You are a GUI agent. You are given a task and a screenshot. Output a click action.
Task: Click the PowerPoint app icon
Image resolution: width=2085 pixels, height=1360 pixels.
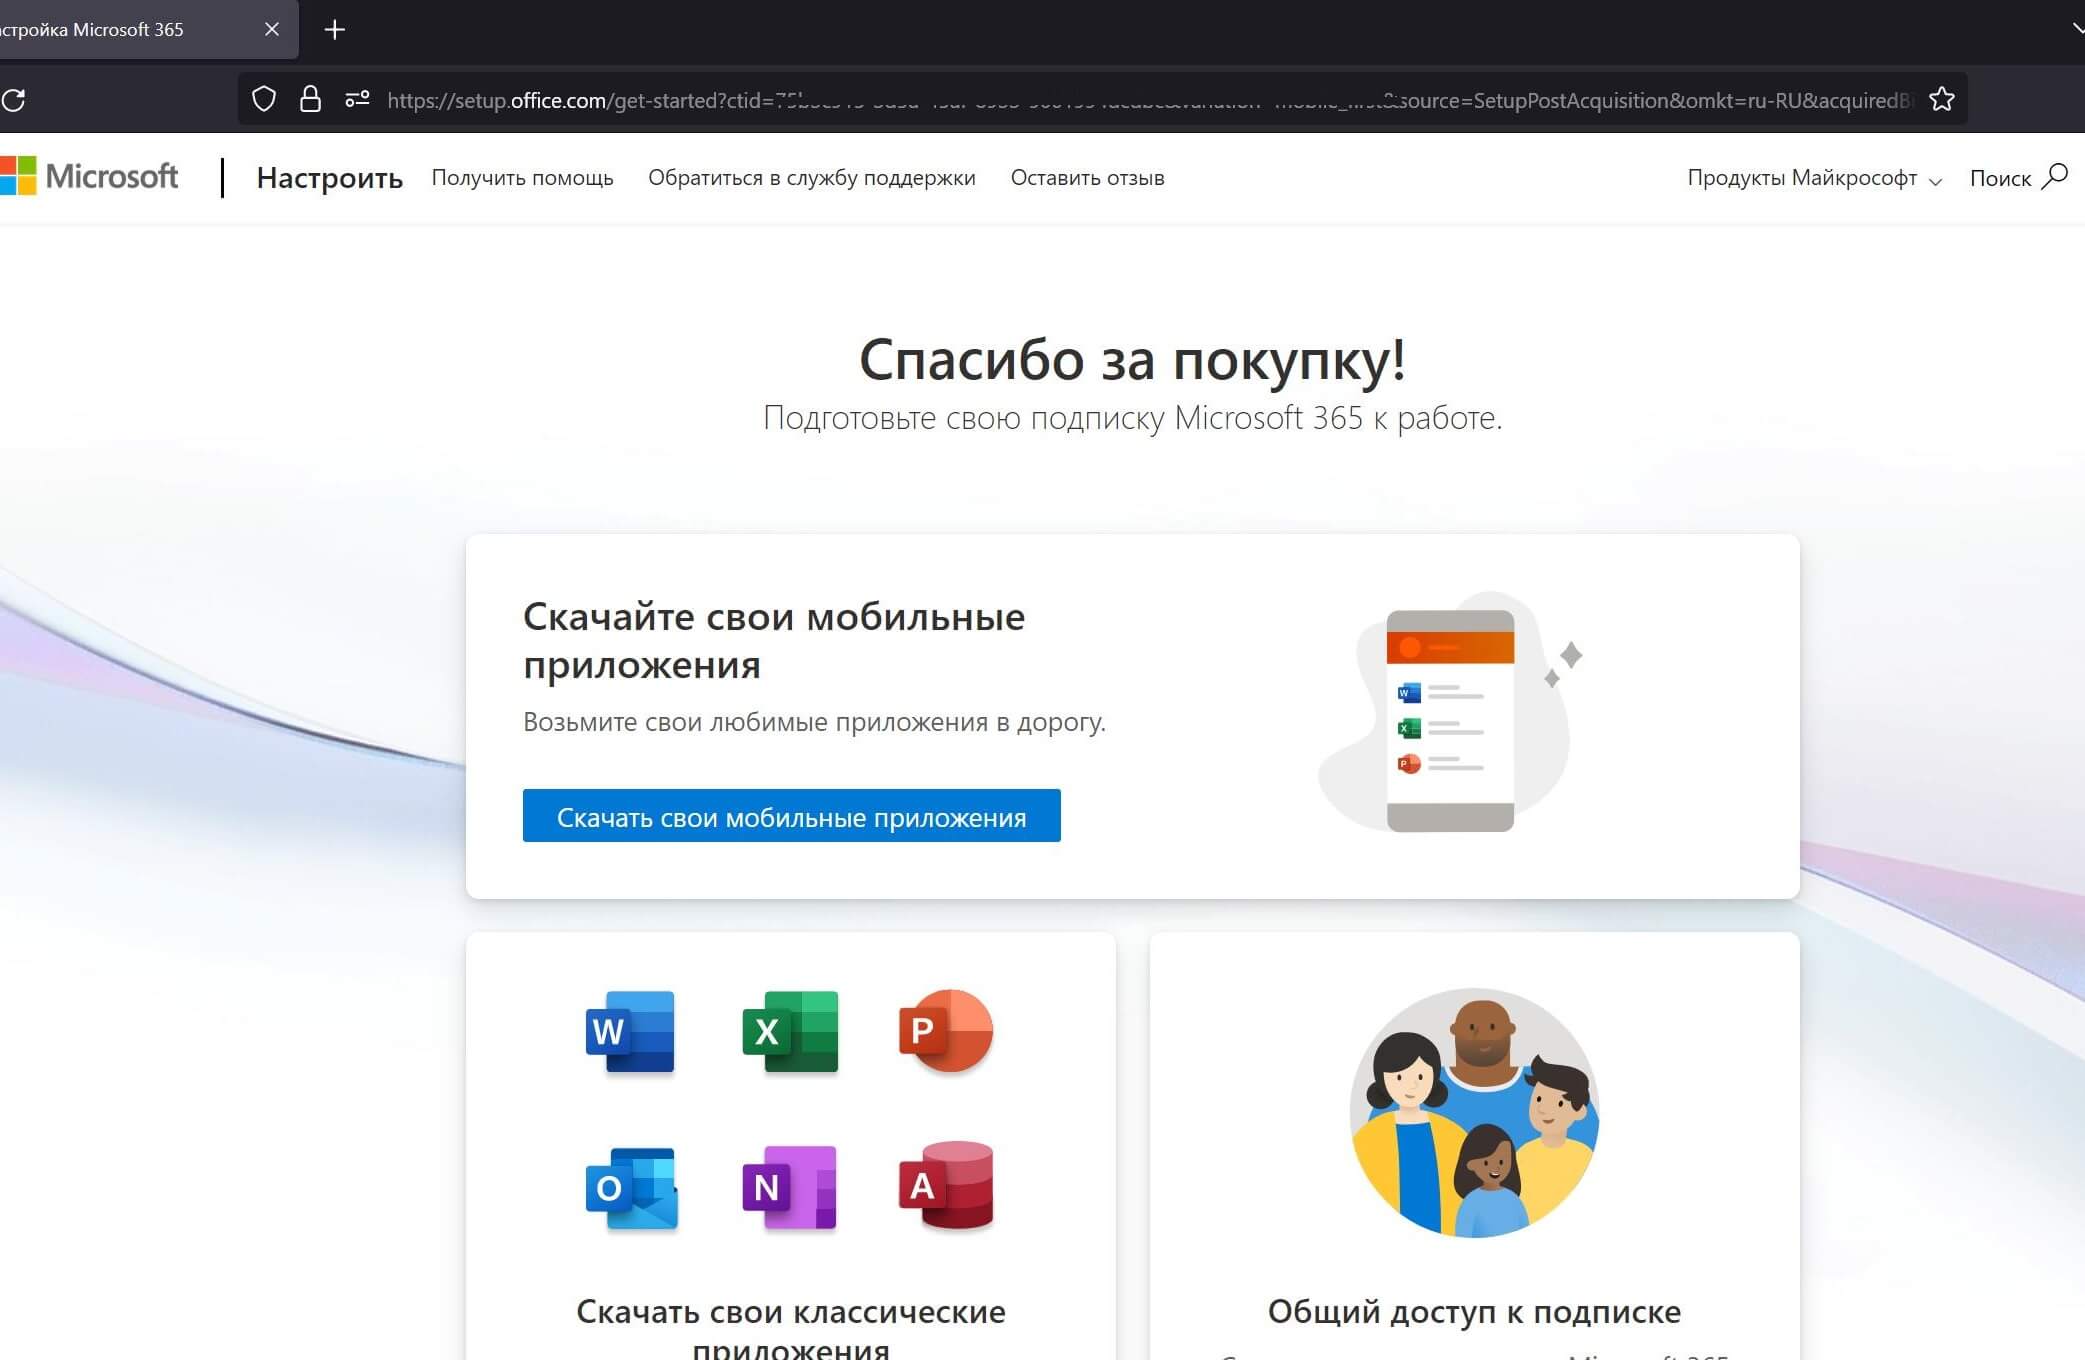pos(945,1031)
